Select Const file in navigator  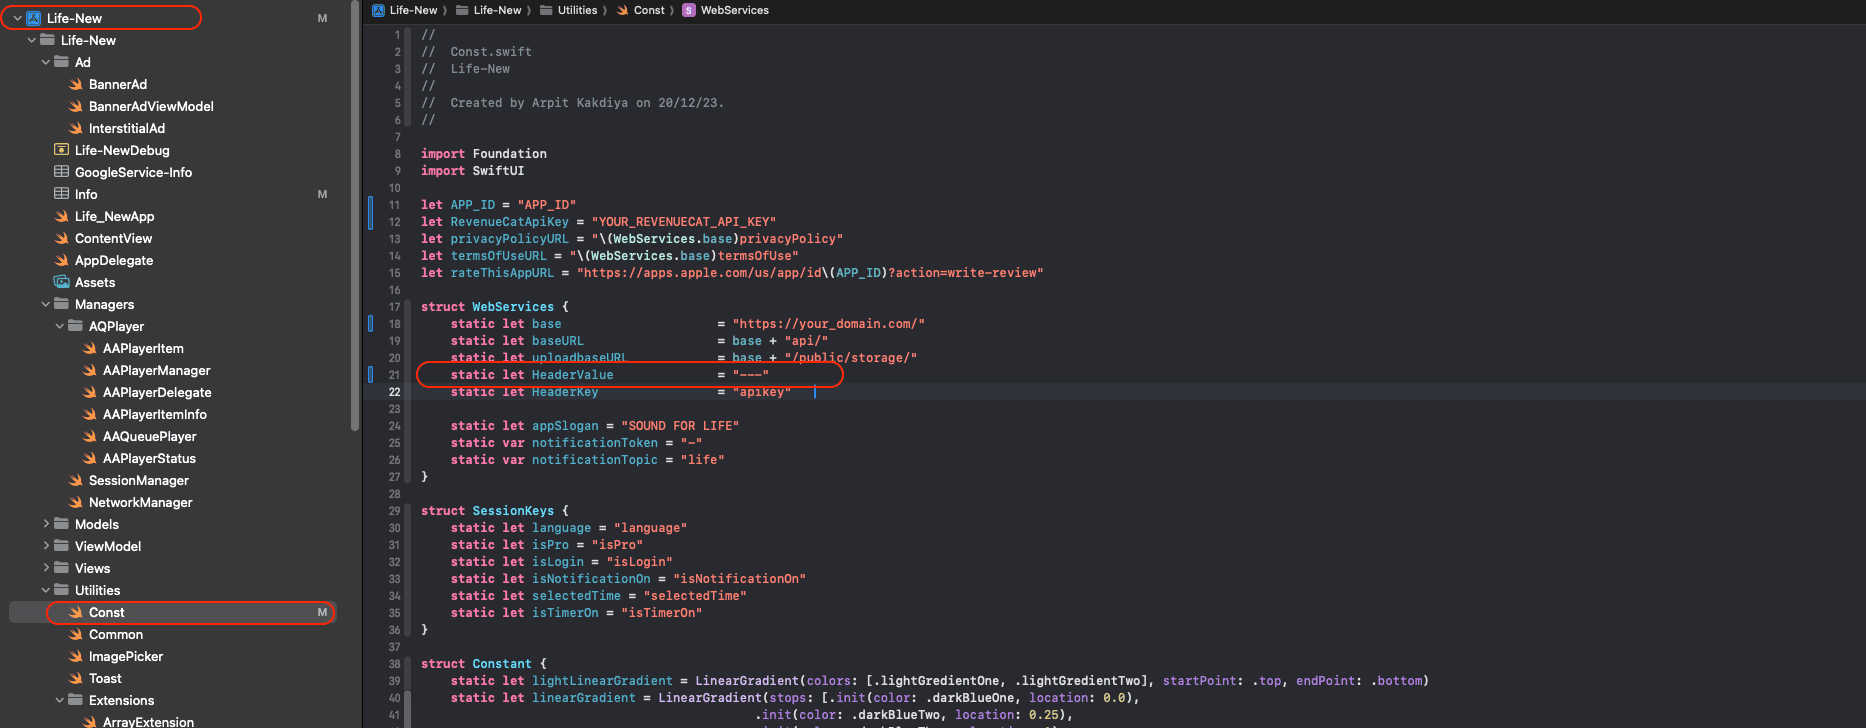[x=172, y=612]
